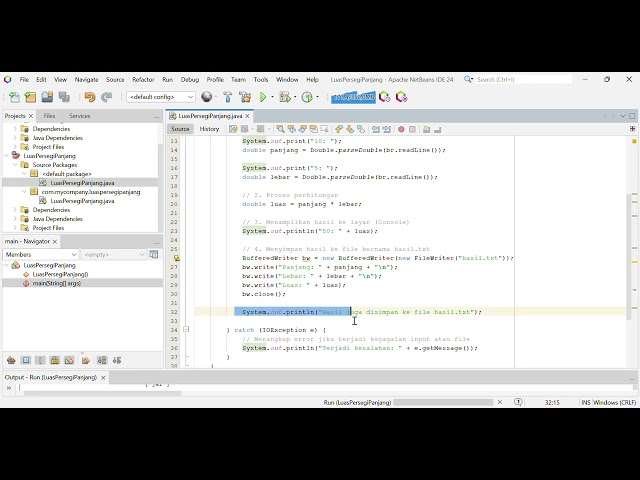Open the empty filter dropdown in Navigator
The height and width of the screenshot is (480, 640).
click(113, 255)
